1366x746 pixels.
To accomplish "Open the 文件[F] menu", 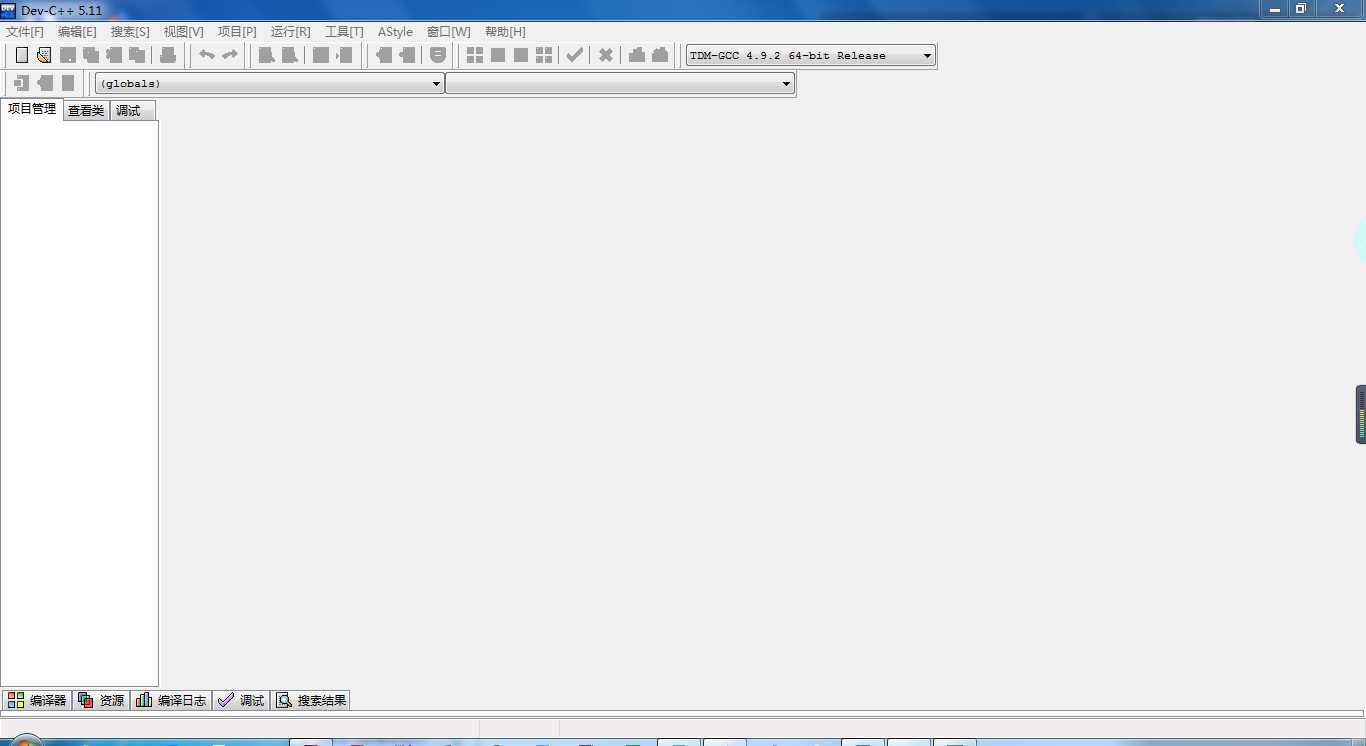I will pyautogui.click(x=25, y=32).
